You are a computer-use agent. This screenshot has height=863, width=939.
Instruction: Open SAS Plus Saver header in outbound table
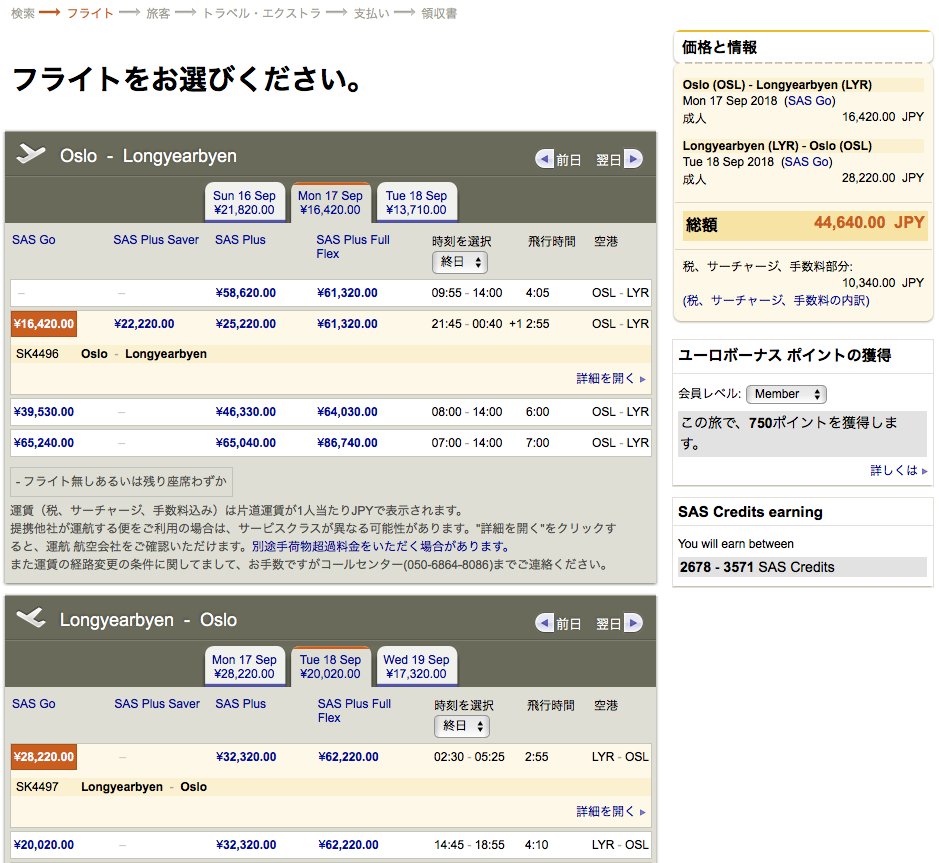point(156,240)
